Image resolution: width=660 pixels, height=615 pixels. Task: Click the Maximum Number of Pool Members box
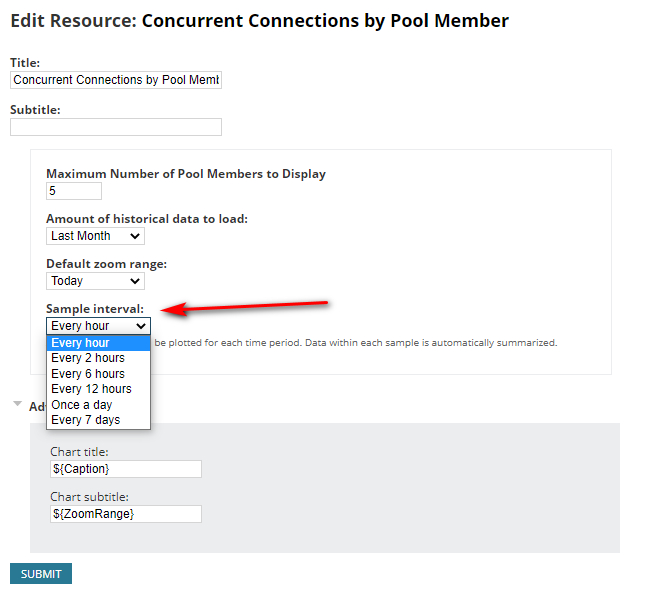point(73,191)
